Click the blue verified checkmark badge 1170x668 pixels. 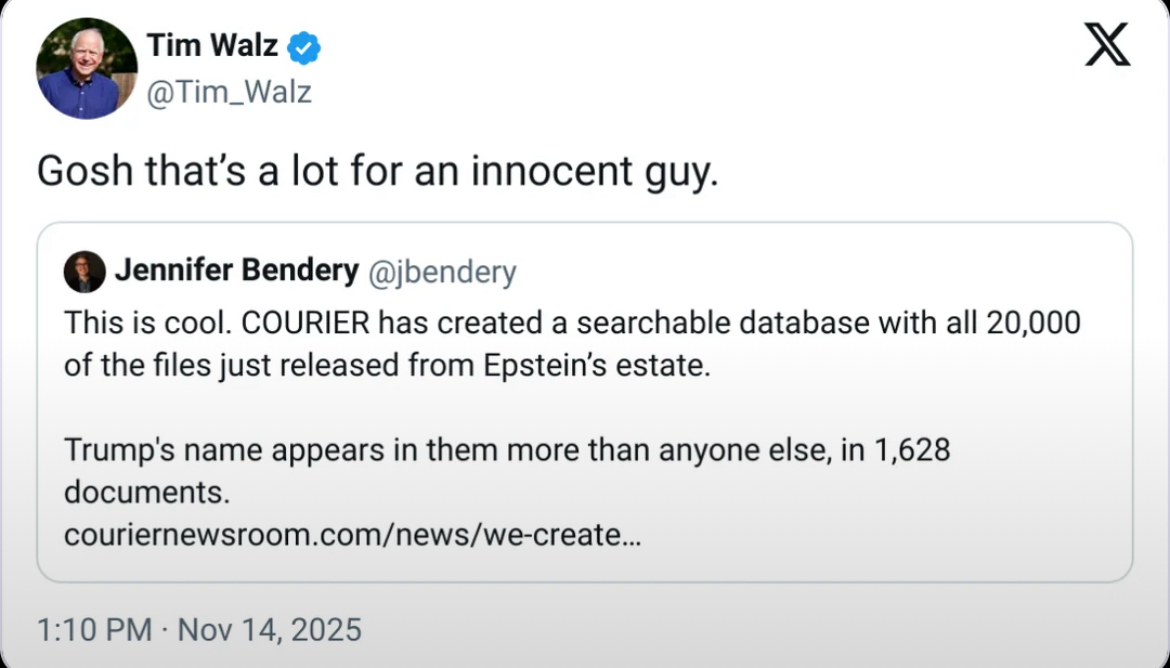click(x=304, y=47)
